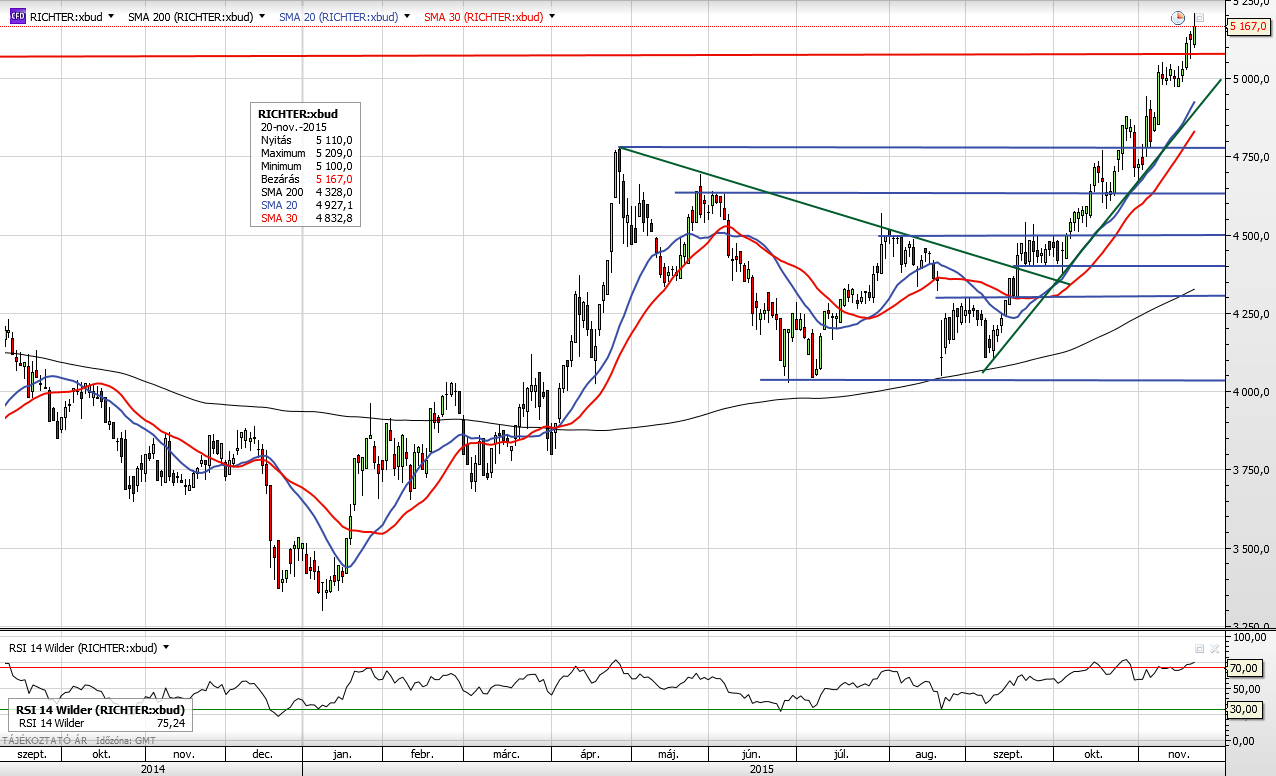This screenshot has height=776, width=1276.
Task: Open the red SMA 30 indicator dropdown
Action: [x=552, y=17]
